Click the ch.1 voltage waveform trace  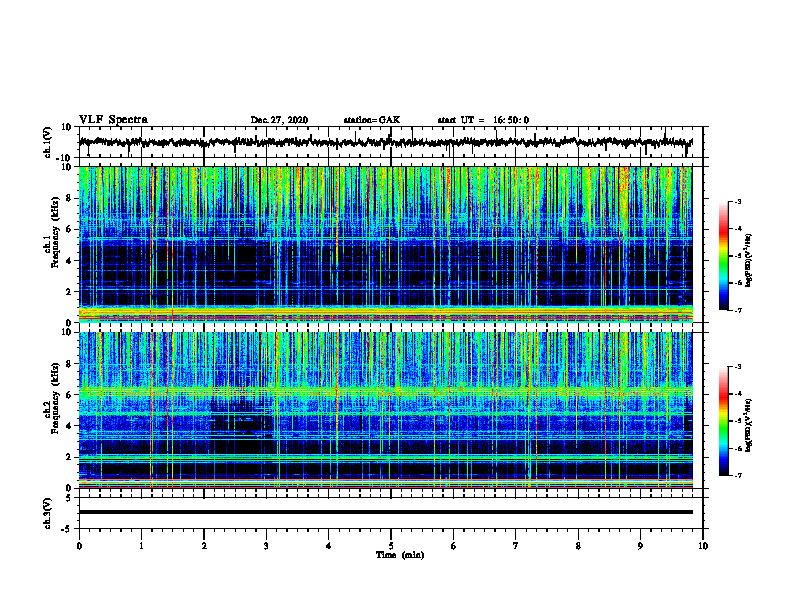tap(385, 142)
